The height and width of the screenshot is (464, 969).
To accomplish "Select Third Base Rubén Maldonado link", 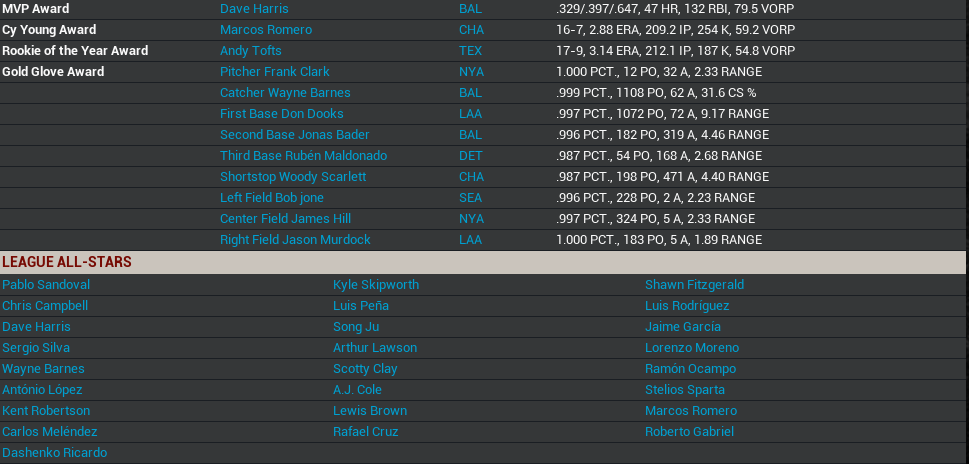I will click(303, 156).
